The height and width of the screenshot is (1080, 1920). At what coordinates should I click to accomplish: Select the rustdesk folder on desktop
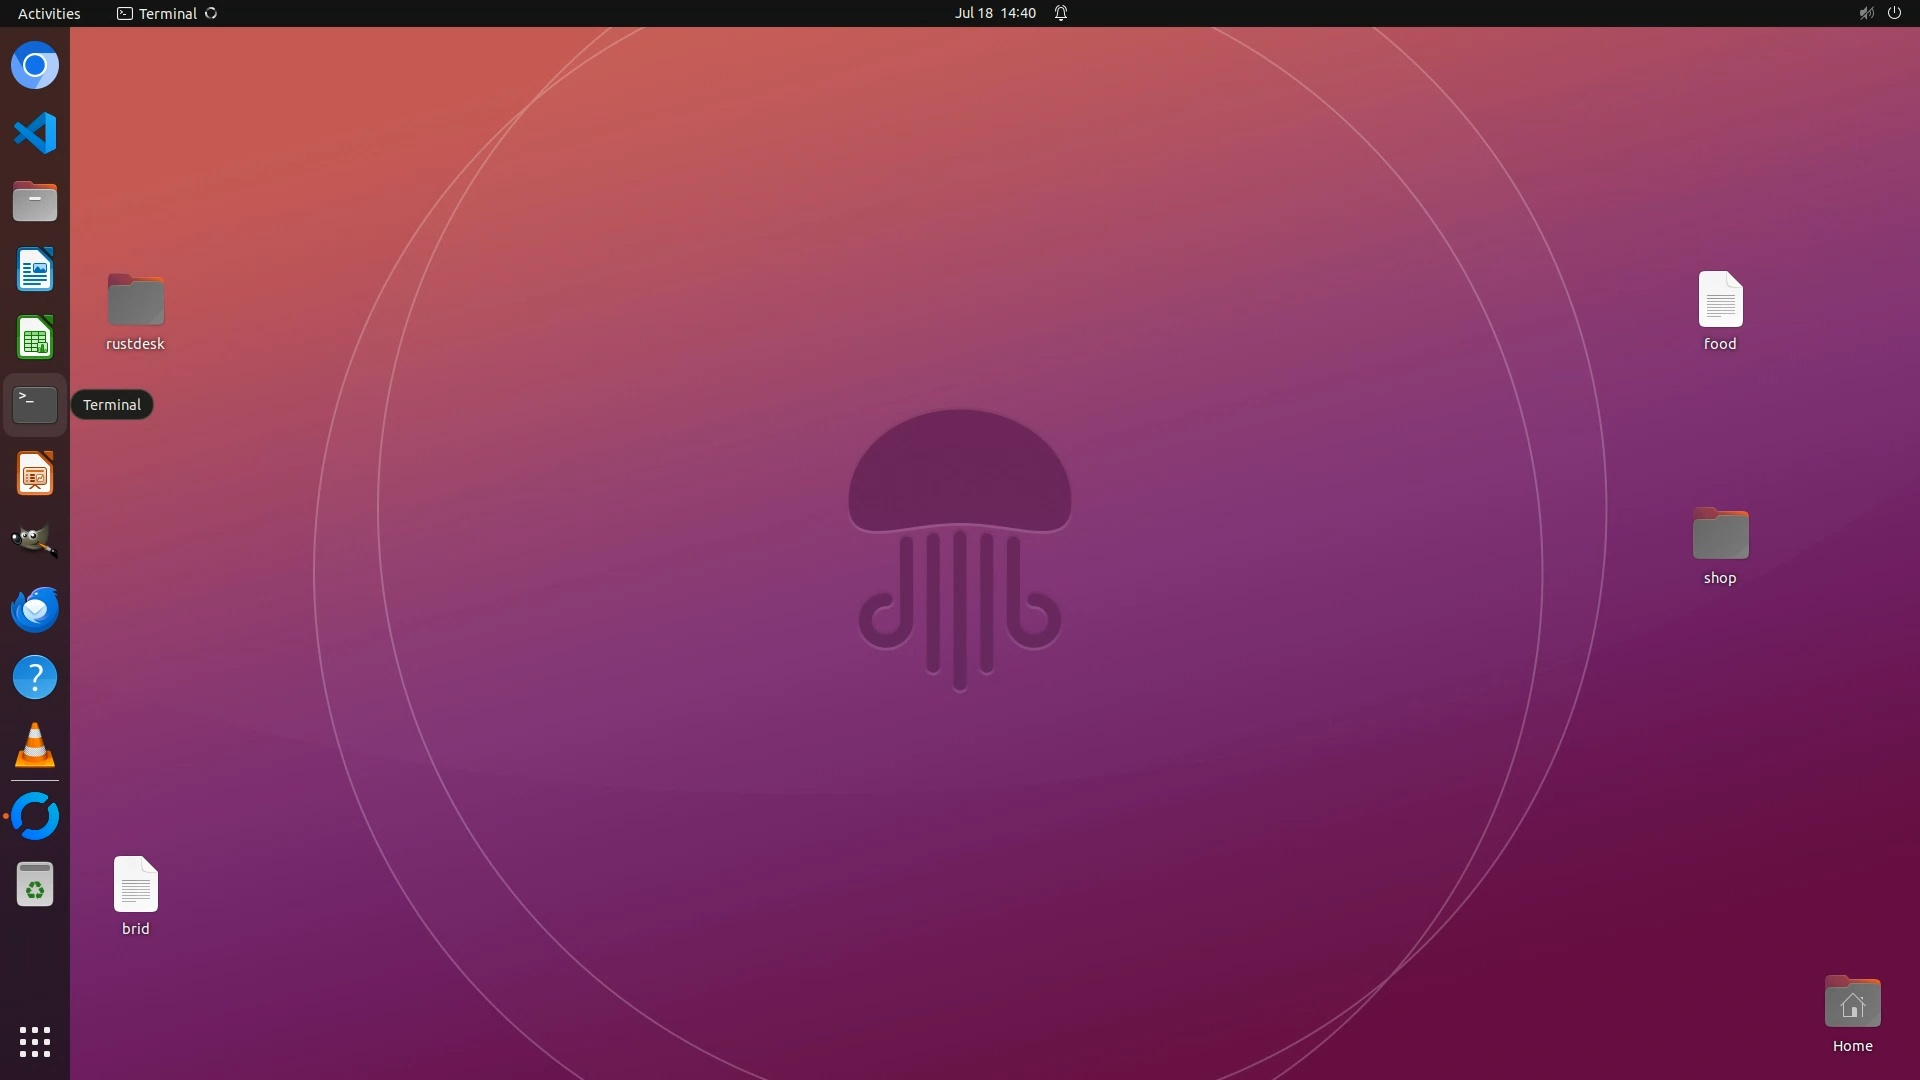[x=135, y=300]
